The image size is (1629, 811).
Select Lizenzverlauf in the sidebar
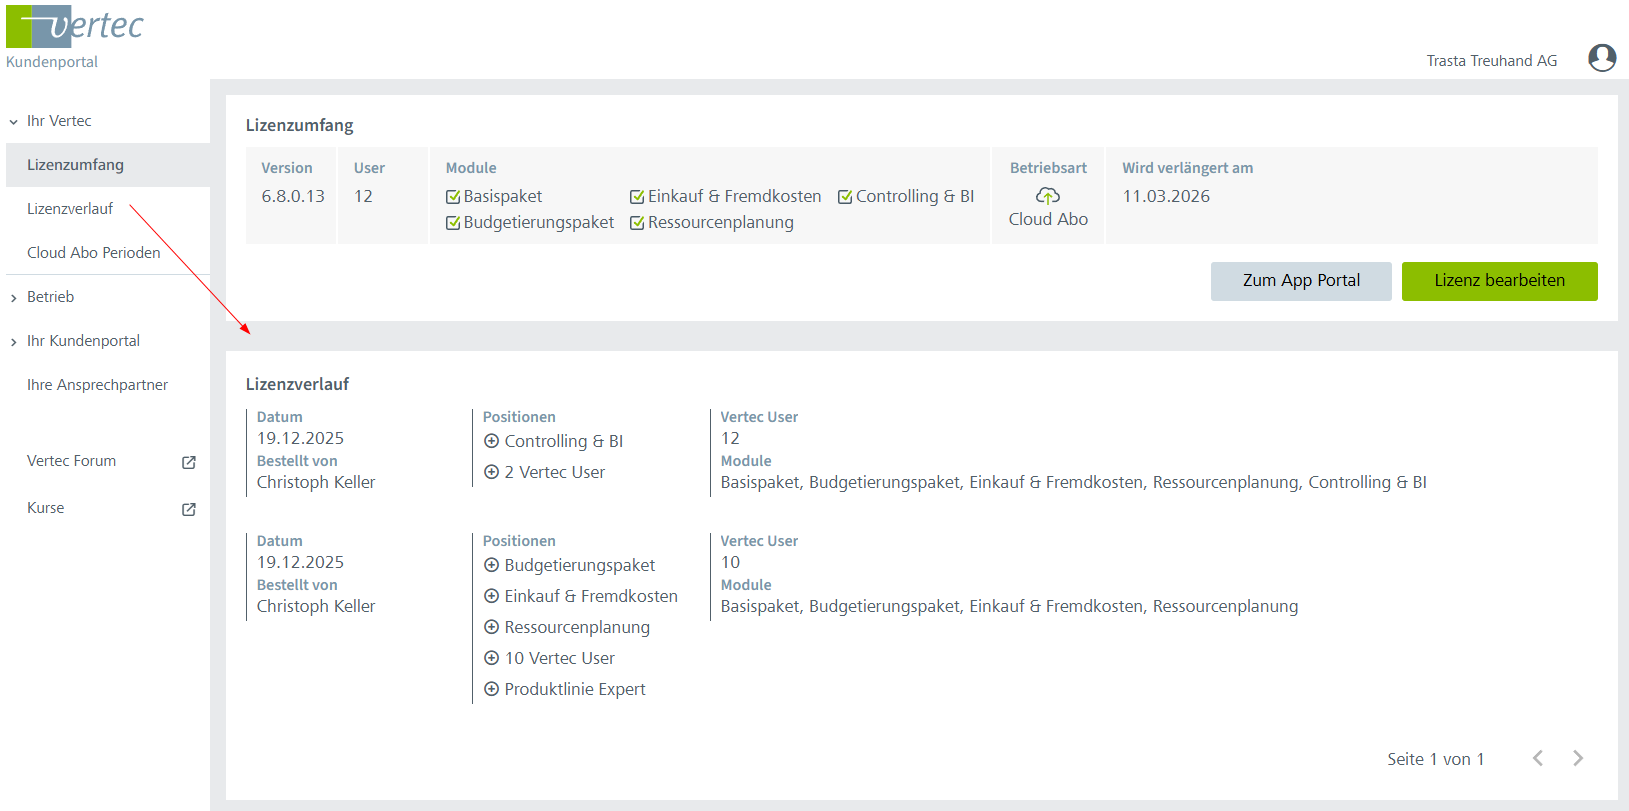point(70,209)
